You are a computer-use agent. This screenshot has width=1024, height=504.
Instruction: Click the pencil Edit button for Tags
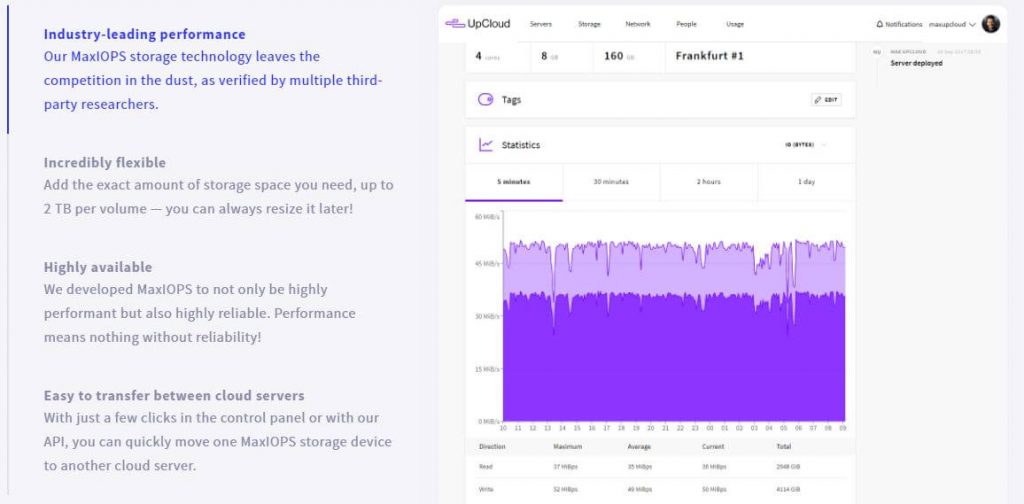click(826, 100)
